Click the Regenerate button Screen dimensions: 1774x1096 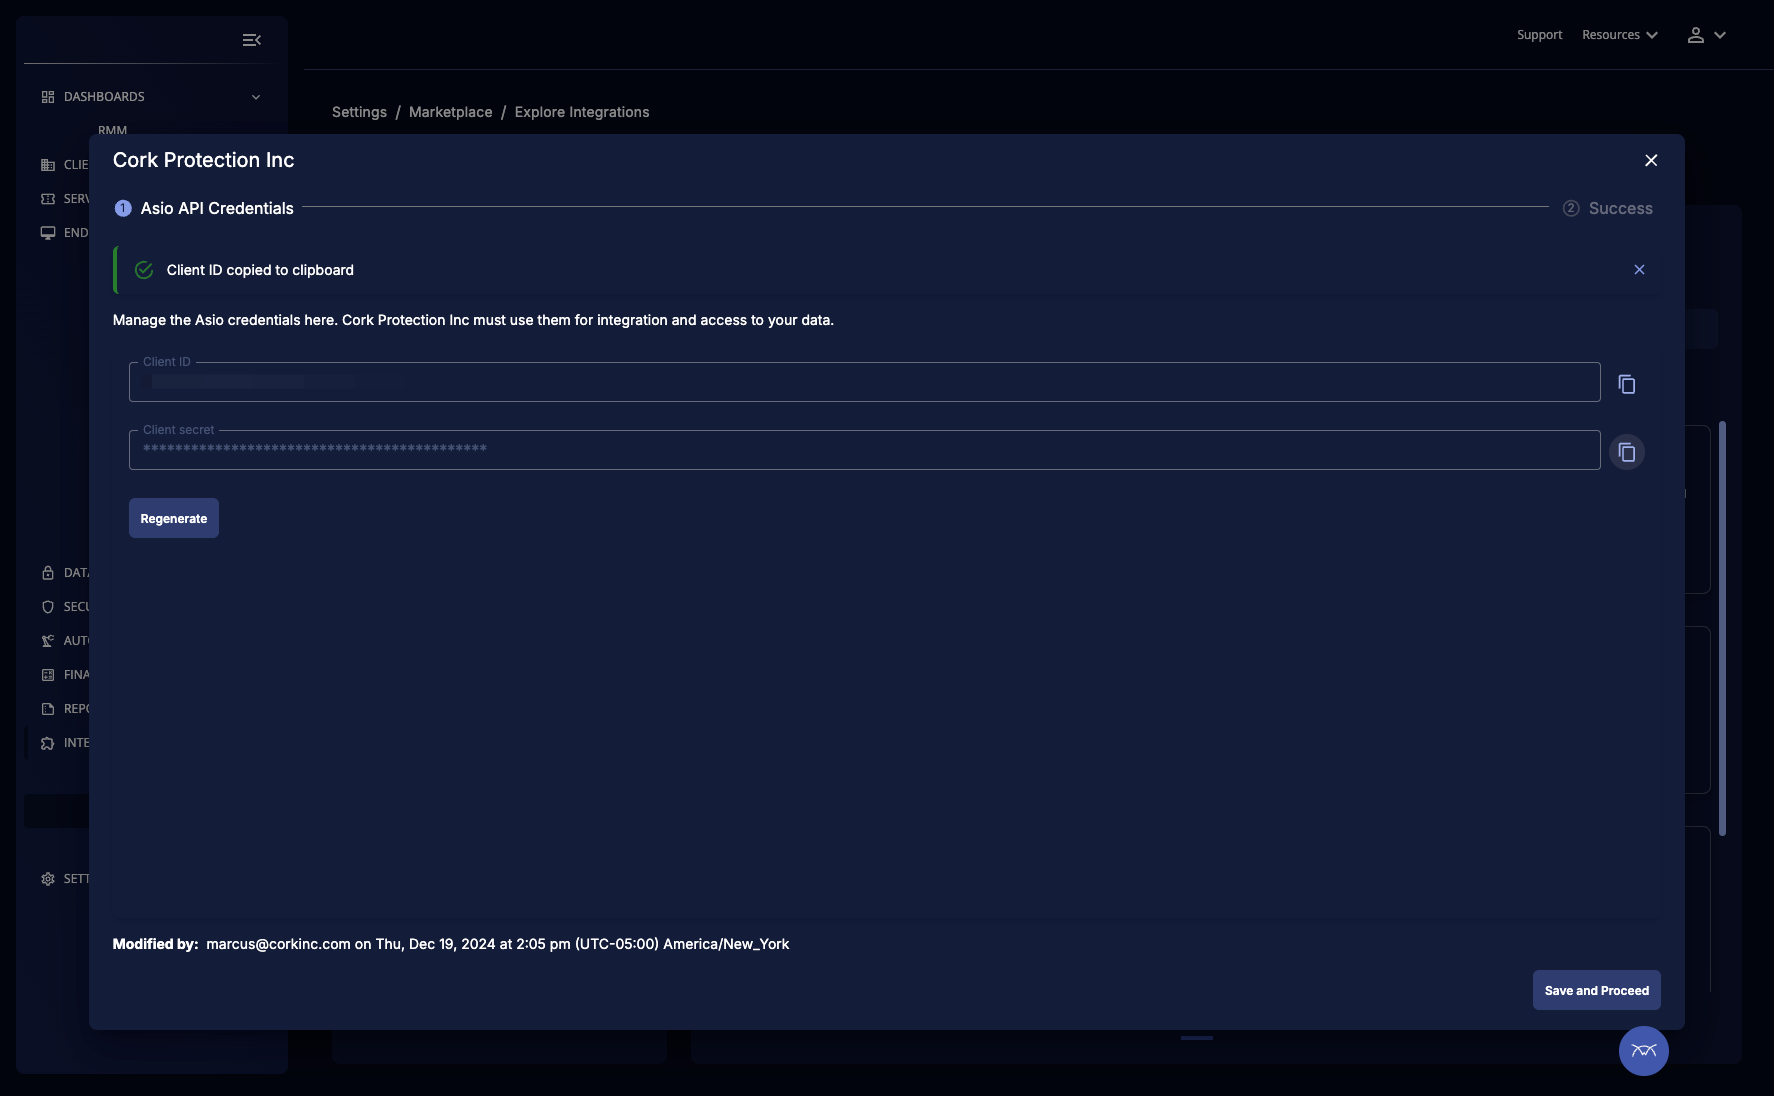coord(174,518)
